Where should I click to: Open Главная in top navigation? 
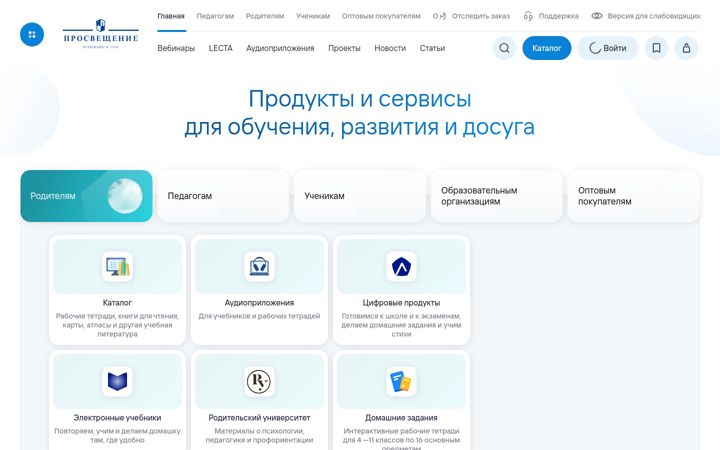171,16
